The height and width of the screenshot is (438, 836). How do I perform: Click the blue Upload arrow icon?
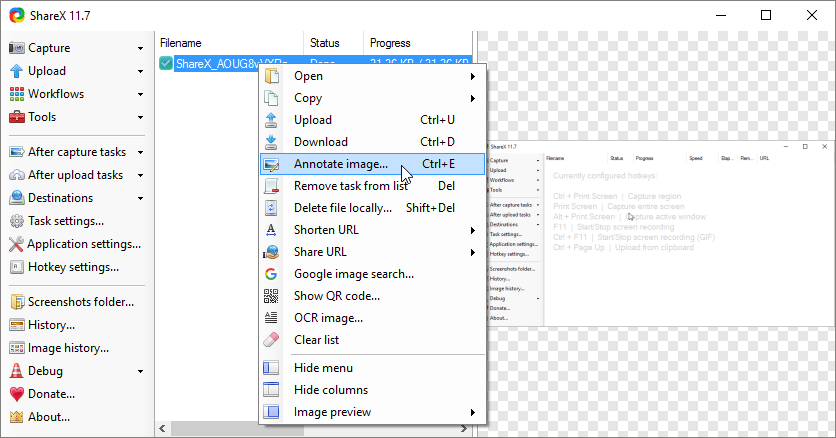point(17,71)
